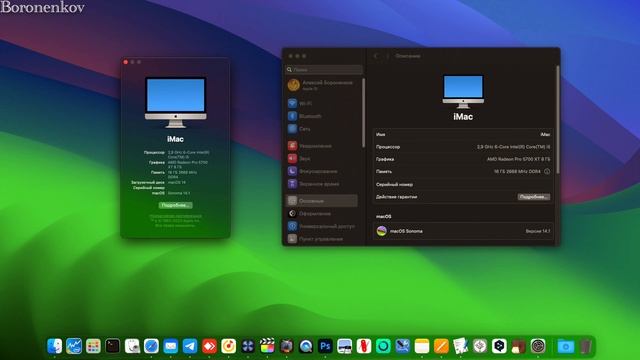Open regulatory certification link in About window
The width and height of the screenshot is (640, 360).
176,216
